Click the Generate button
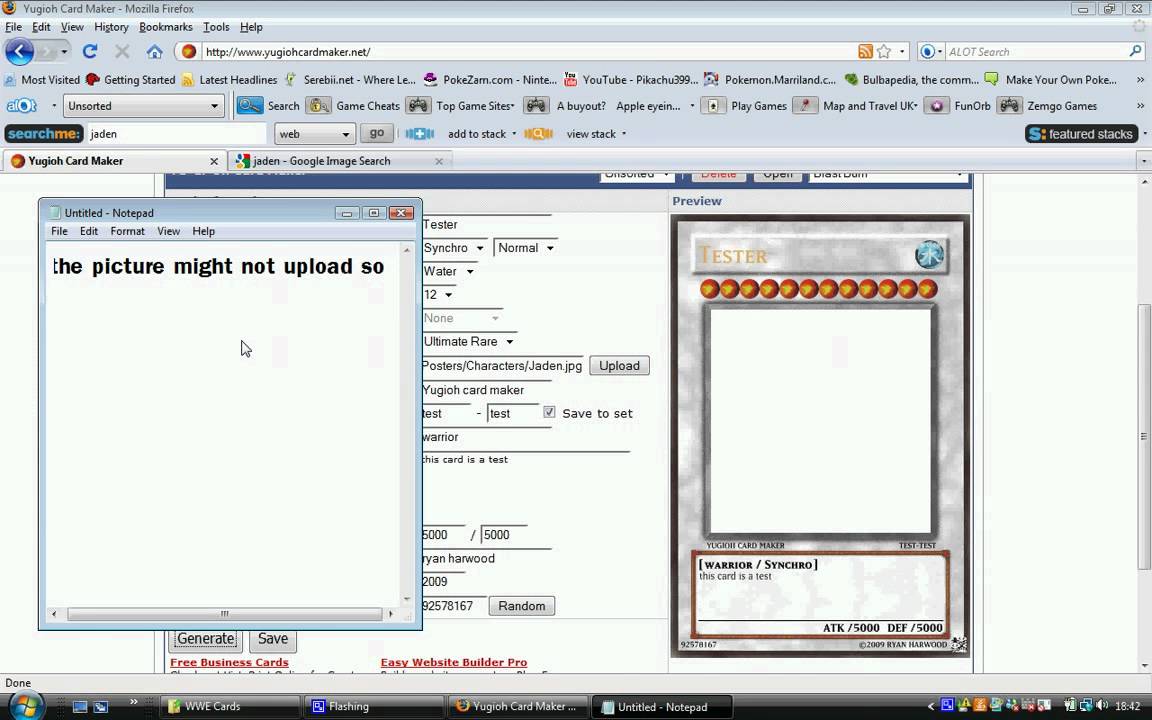The height and width of the screenshot is (720, 1152). (x=206, y=639)
